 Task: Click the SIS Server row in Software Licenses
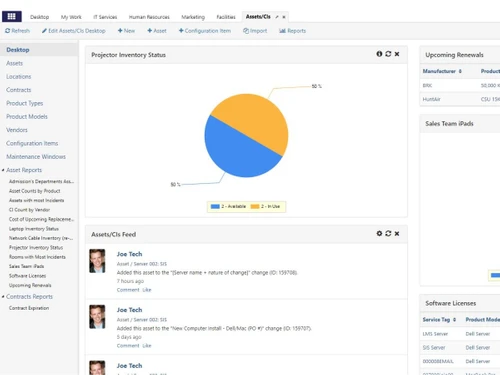[460, 347]
